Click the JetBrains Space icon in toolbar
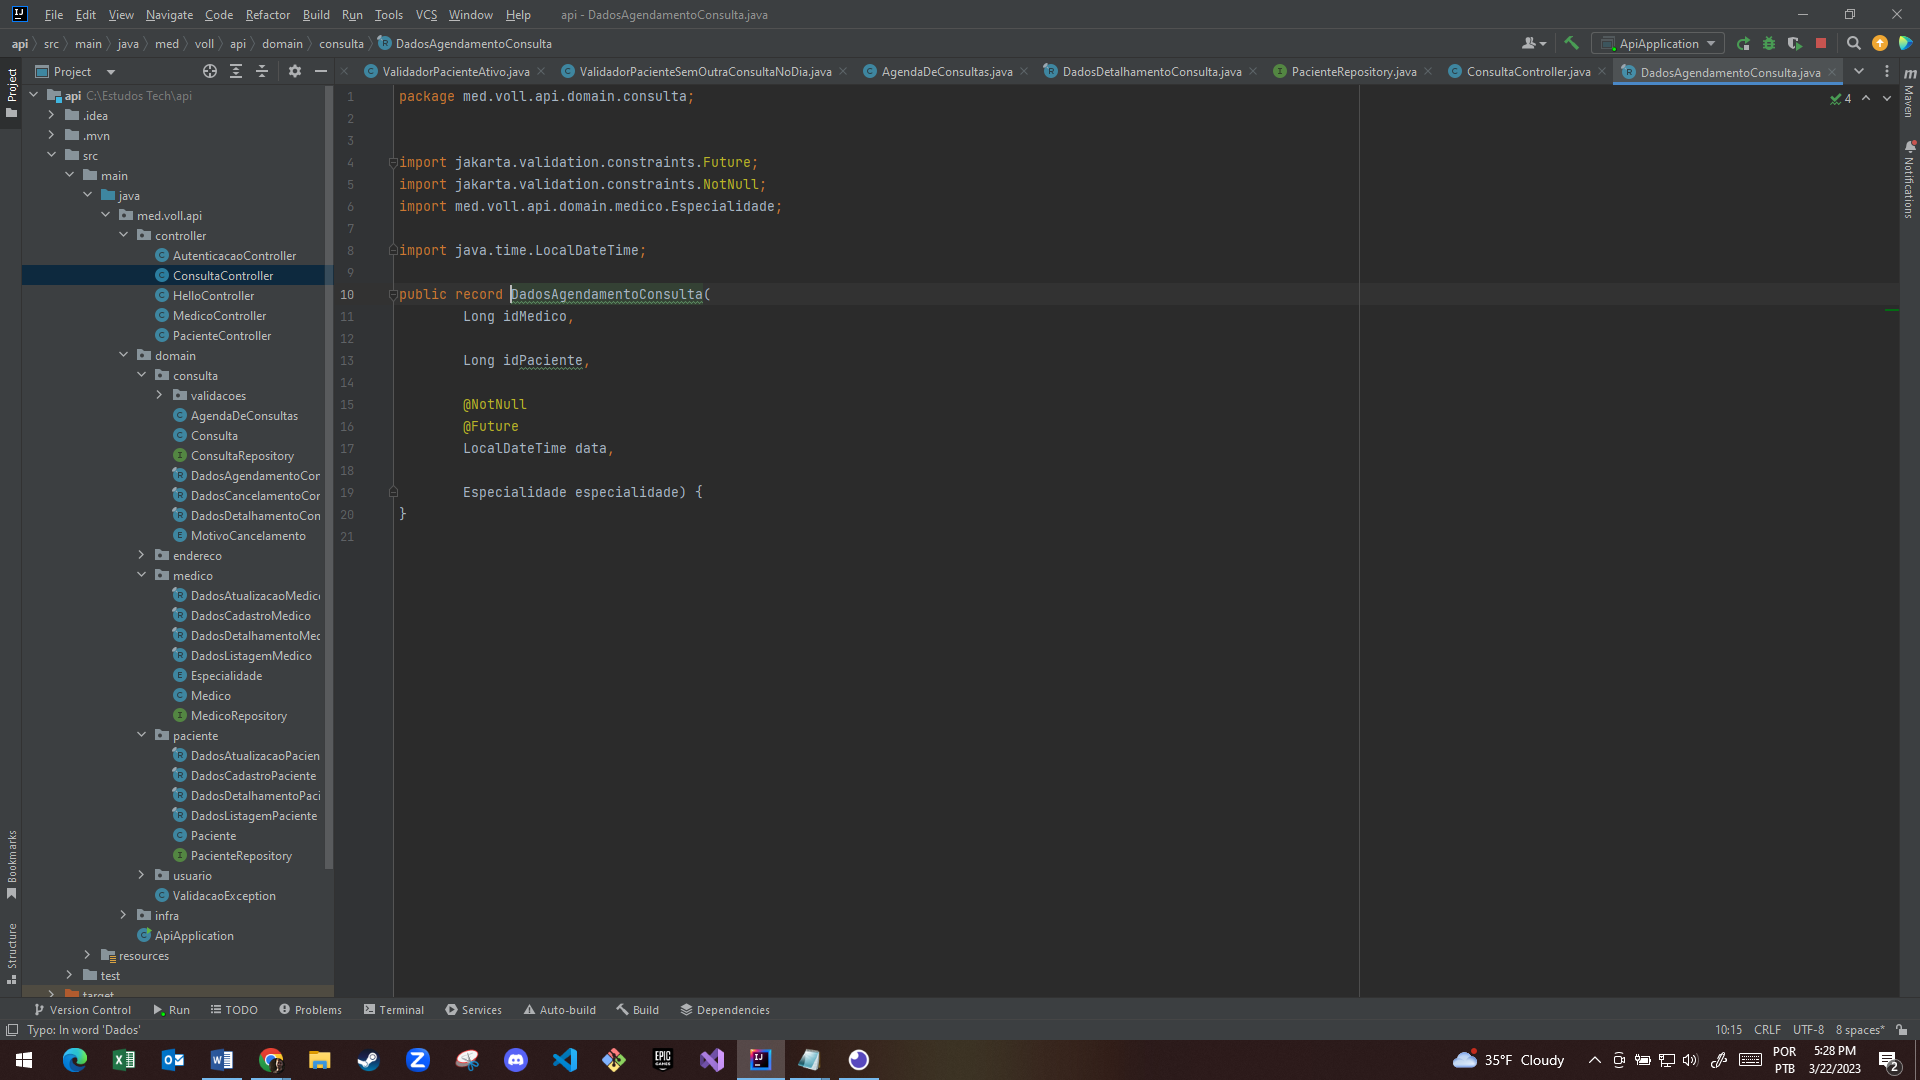The width and height of the screenshot is (1920, 1080). pos(1905,43)
